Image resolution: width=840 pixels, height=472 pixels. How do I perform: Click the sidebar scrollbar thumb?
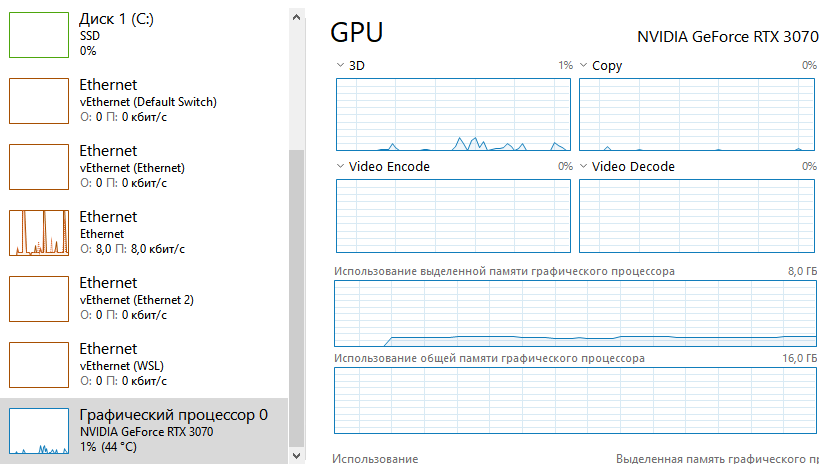click(x=294, y=300)
